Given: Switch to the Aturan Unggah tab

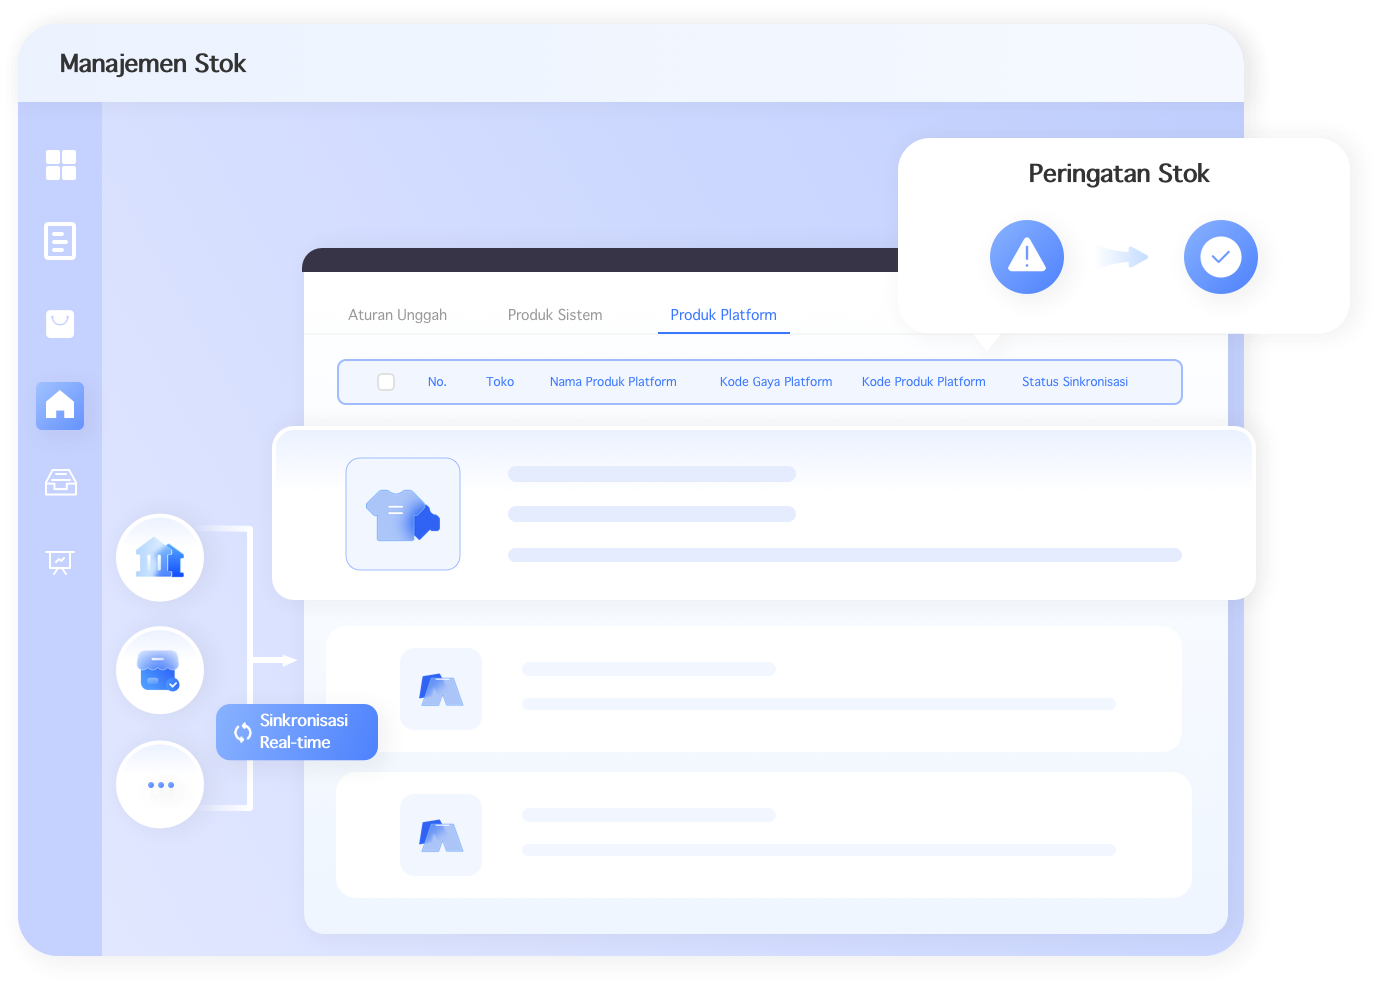Looking at the screenshot, I should click(x=398, y=315).
